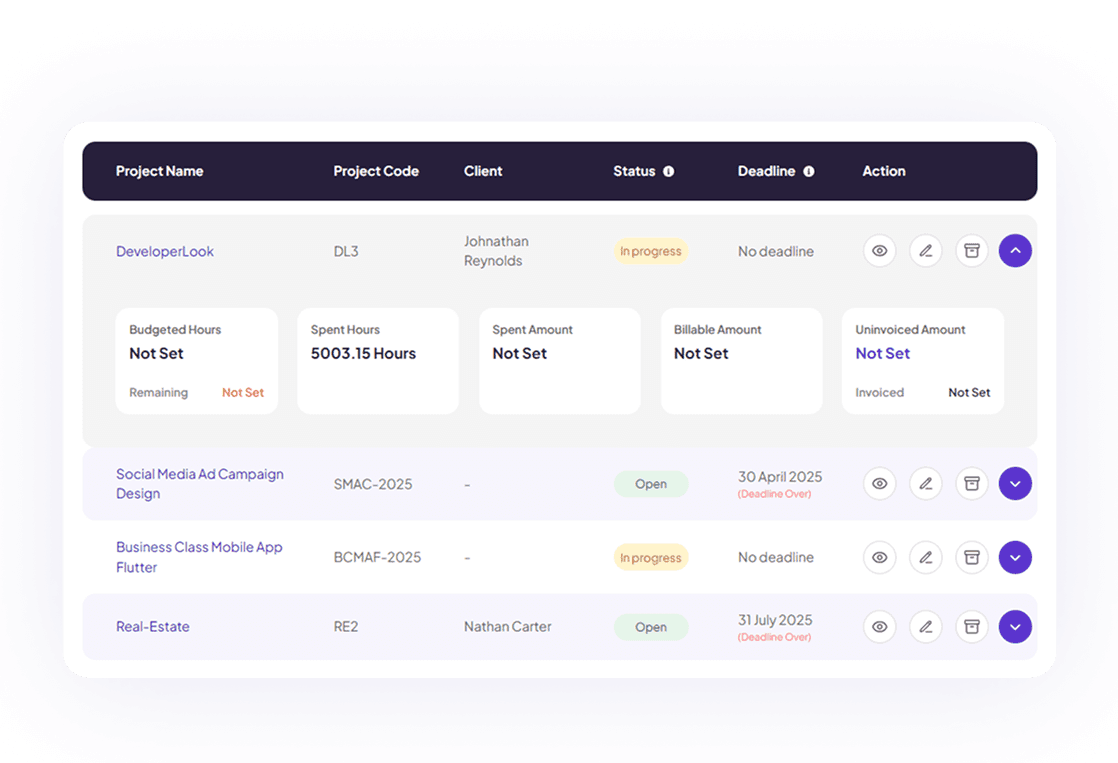This screenshot has height=763, width=1118.
Task: Click the Open status badge on Real-Estate
Action: pyautogui.click(x=651, y=627)
